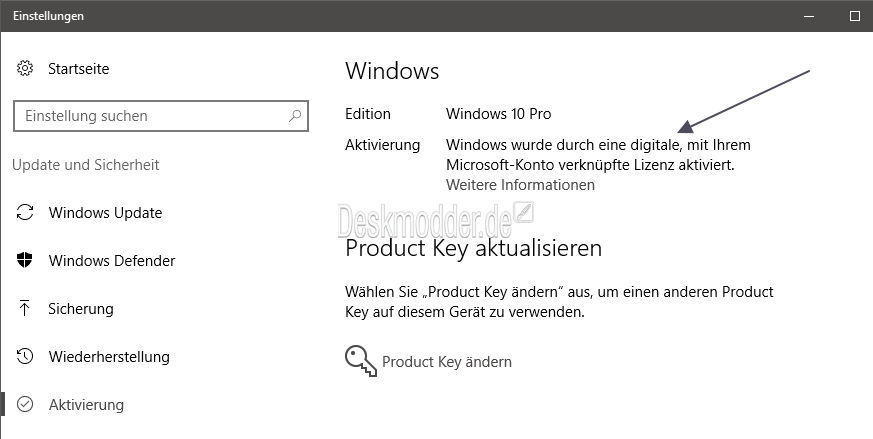Click the key icon for Product Key
Viewport: 873px width, 439px height.
tap(361, 360)
